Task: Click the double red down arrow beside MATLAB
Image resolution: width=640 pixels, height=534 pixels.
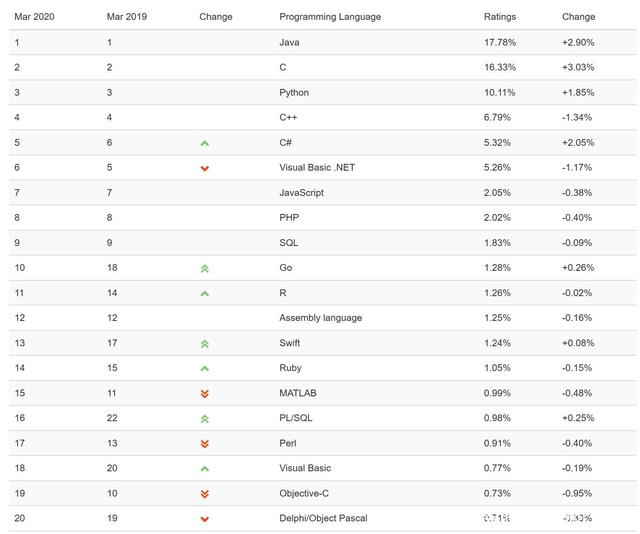Action: point(205,394)
